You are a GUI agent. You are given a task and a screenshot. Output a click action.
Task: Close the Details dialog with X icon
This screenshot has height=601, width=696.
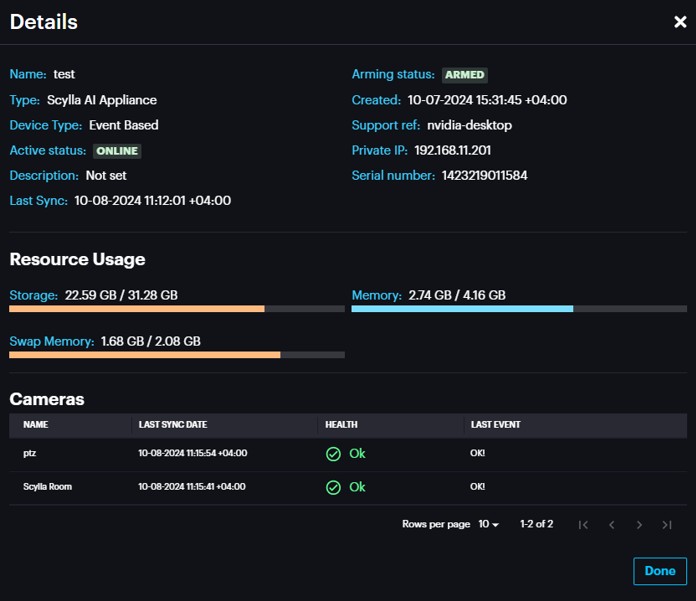tap(680, 22)
